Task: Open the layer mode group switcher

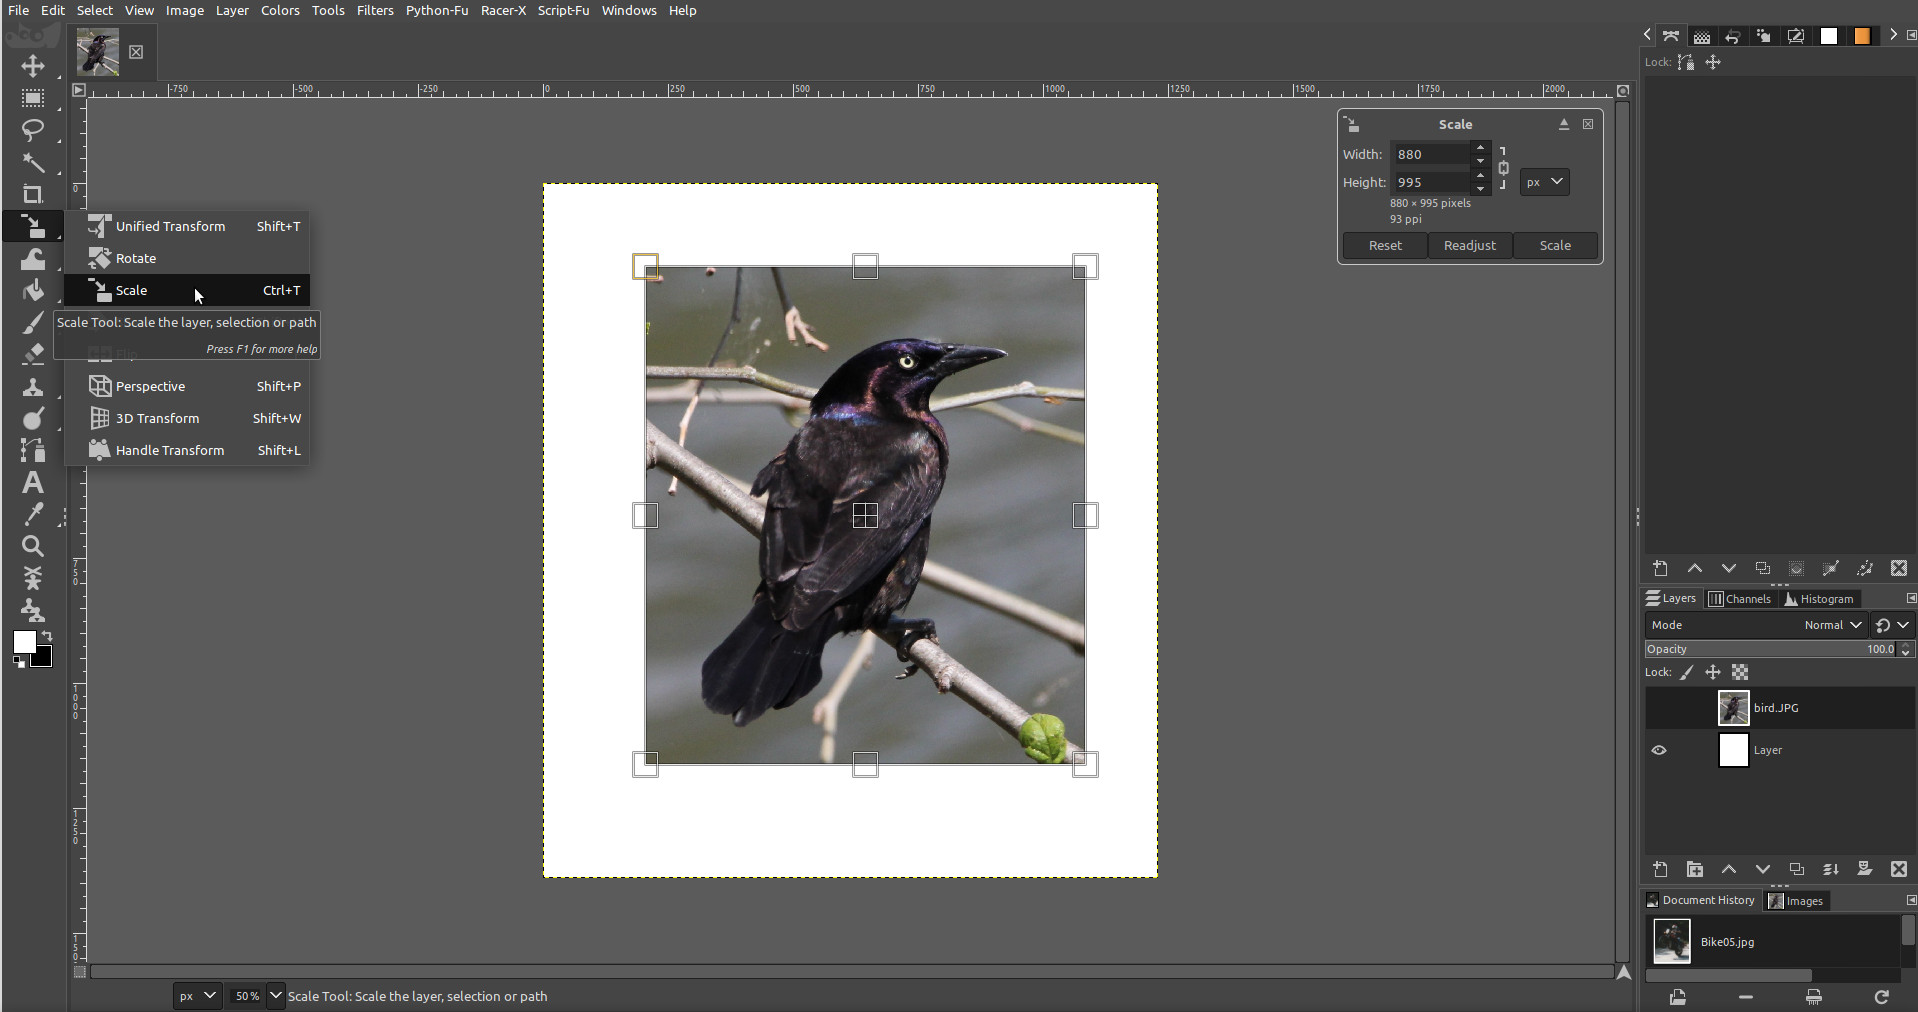Action: pos(1892,625)
